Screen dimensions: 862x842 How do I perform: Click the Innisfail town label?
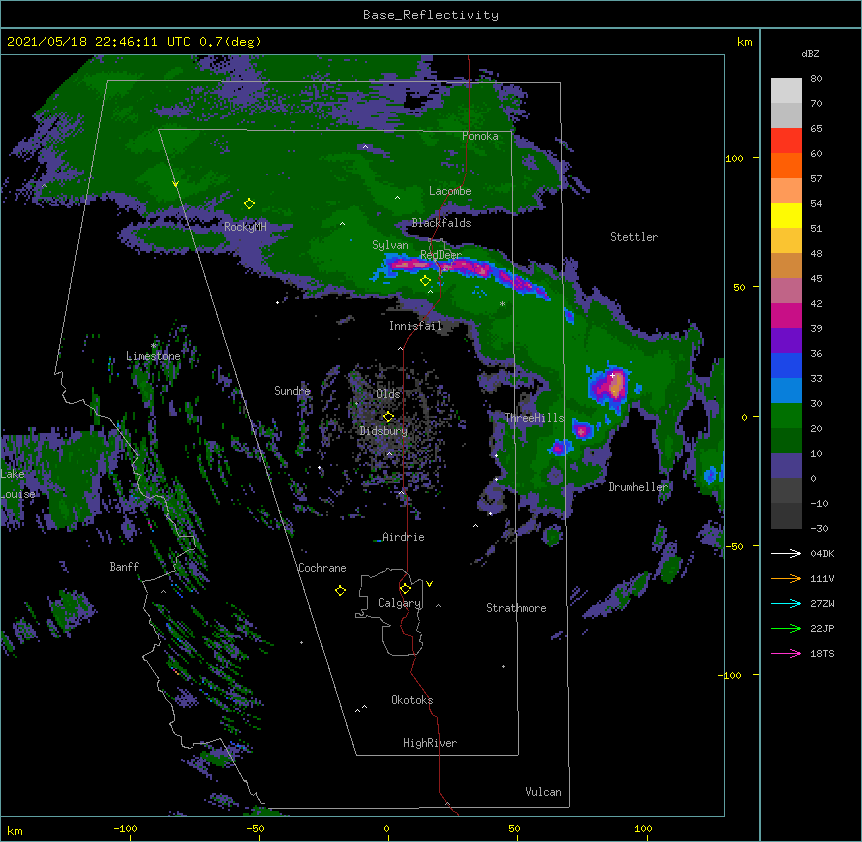click(x=416, y=326)
